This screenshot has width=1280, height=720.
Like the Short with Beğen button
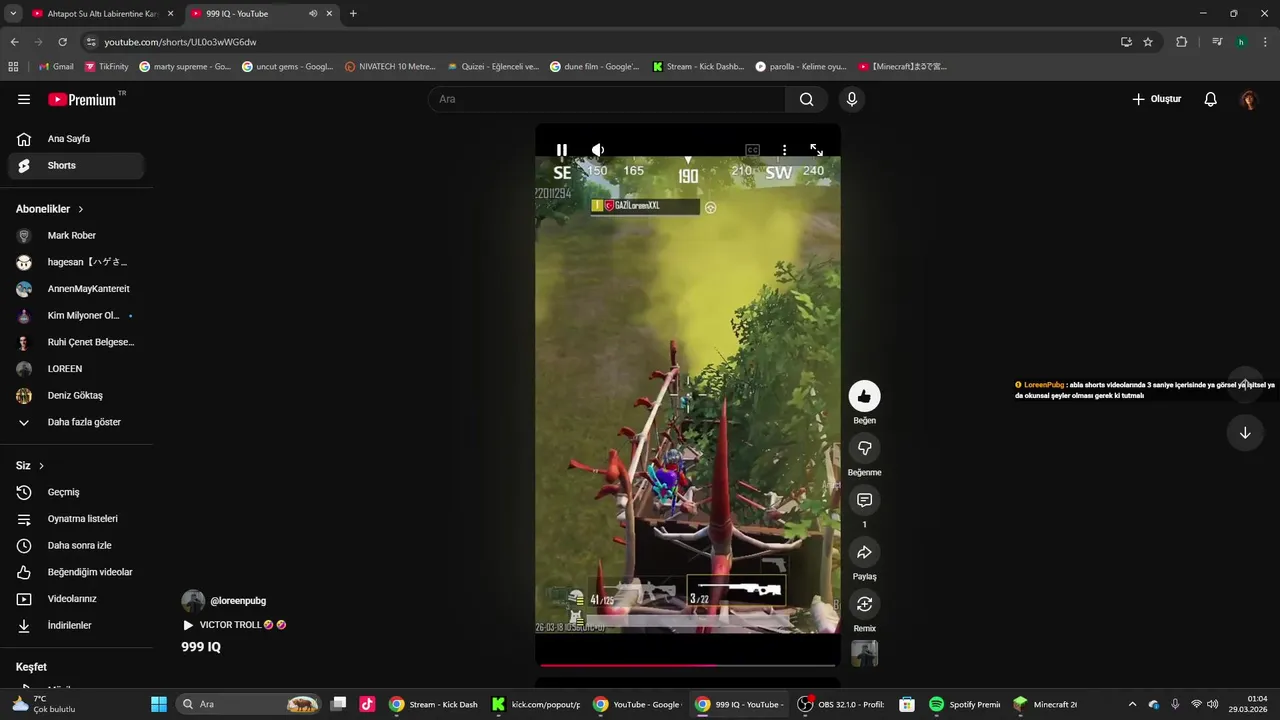pos(864,396)
